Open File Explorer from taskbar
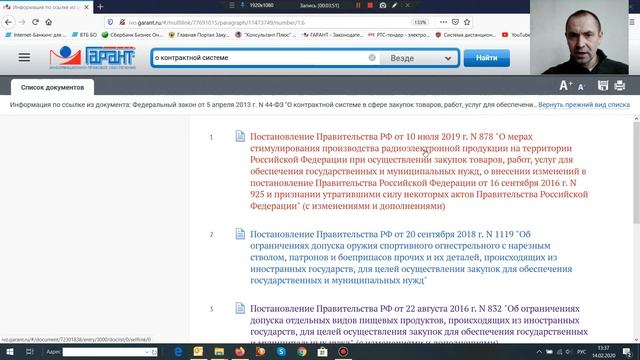Screen dimensions: 640x360 tap(219, 351)
